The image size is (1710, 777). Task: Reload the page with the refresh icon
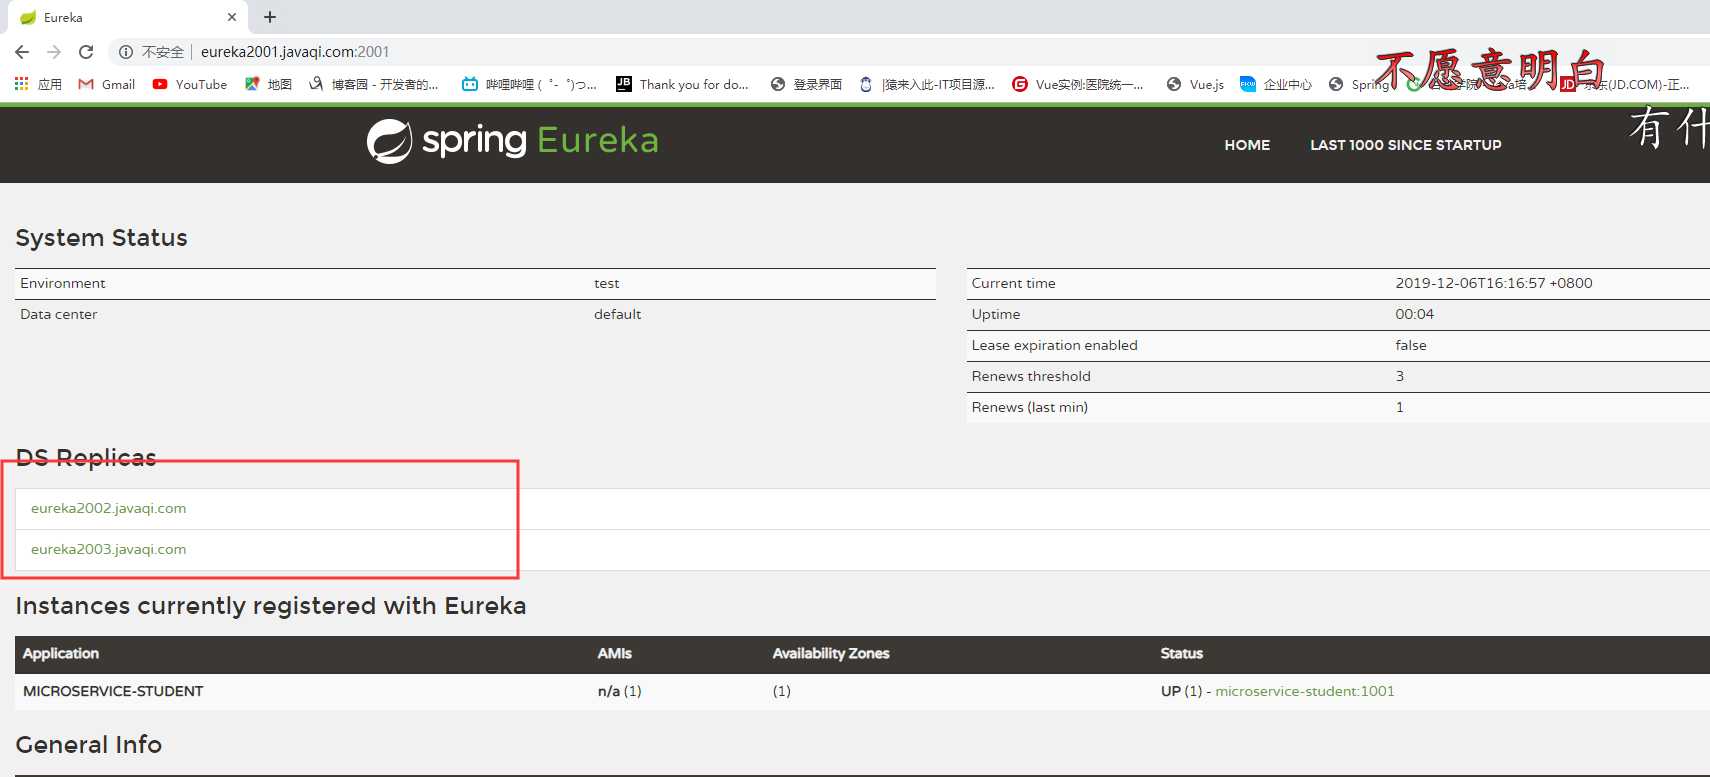[x=86, y=52]
